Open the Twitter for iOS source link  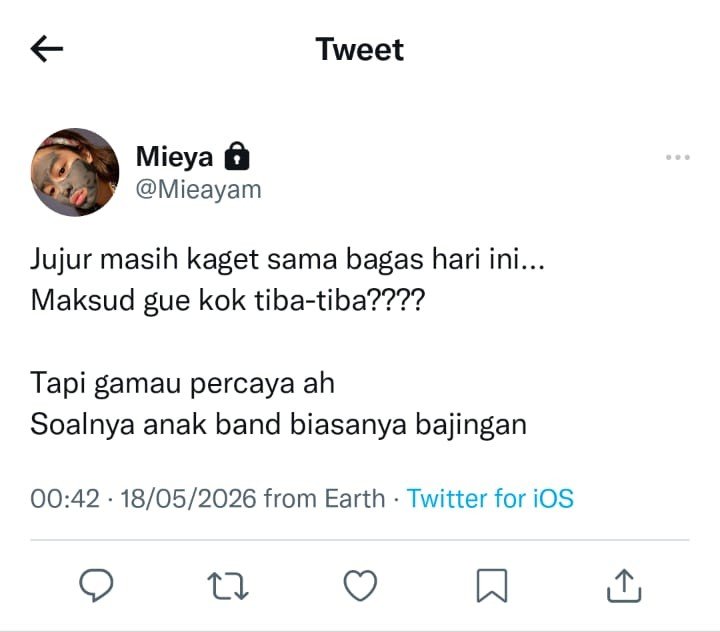(x=490, y=498)
